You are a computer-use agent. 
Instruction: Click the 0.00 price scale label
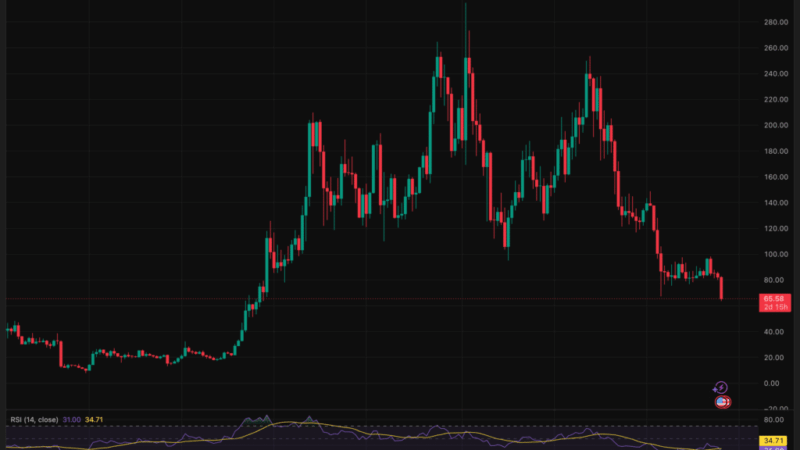coord(772,383)
